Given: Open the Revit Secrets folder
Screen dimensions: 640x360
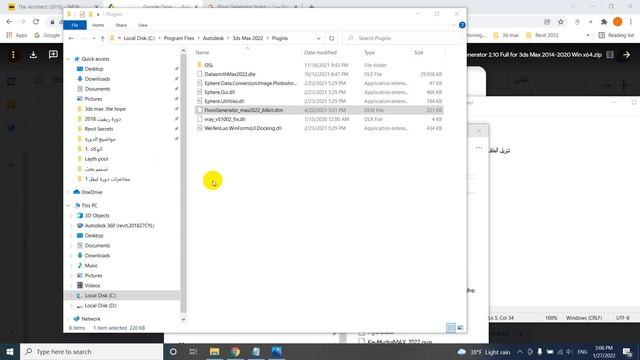Looking at the screenshot, I should (99, 129).
